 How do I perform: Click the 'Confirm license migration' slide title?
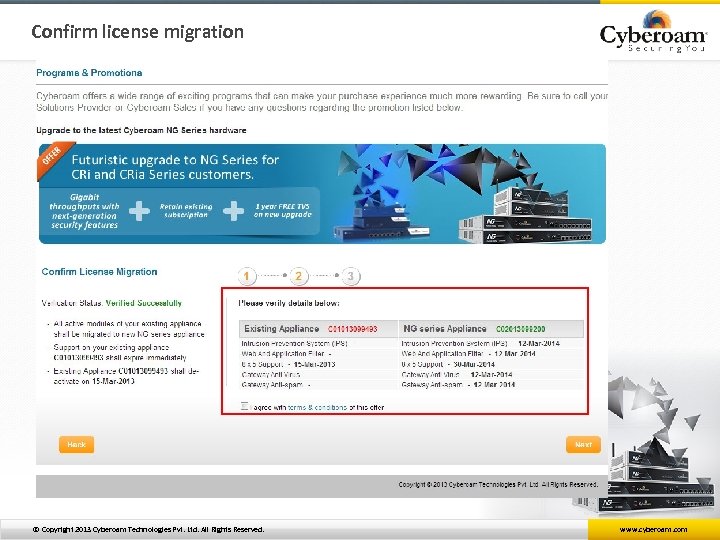point(137,32)
